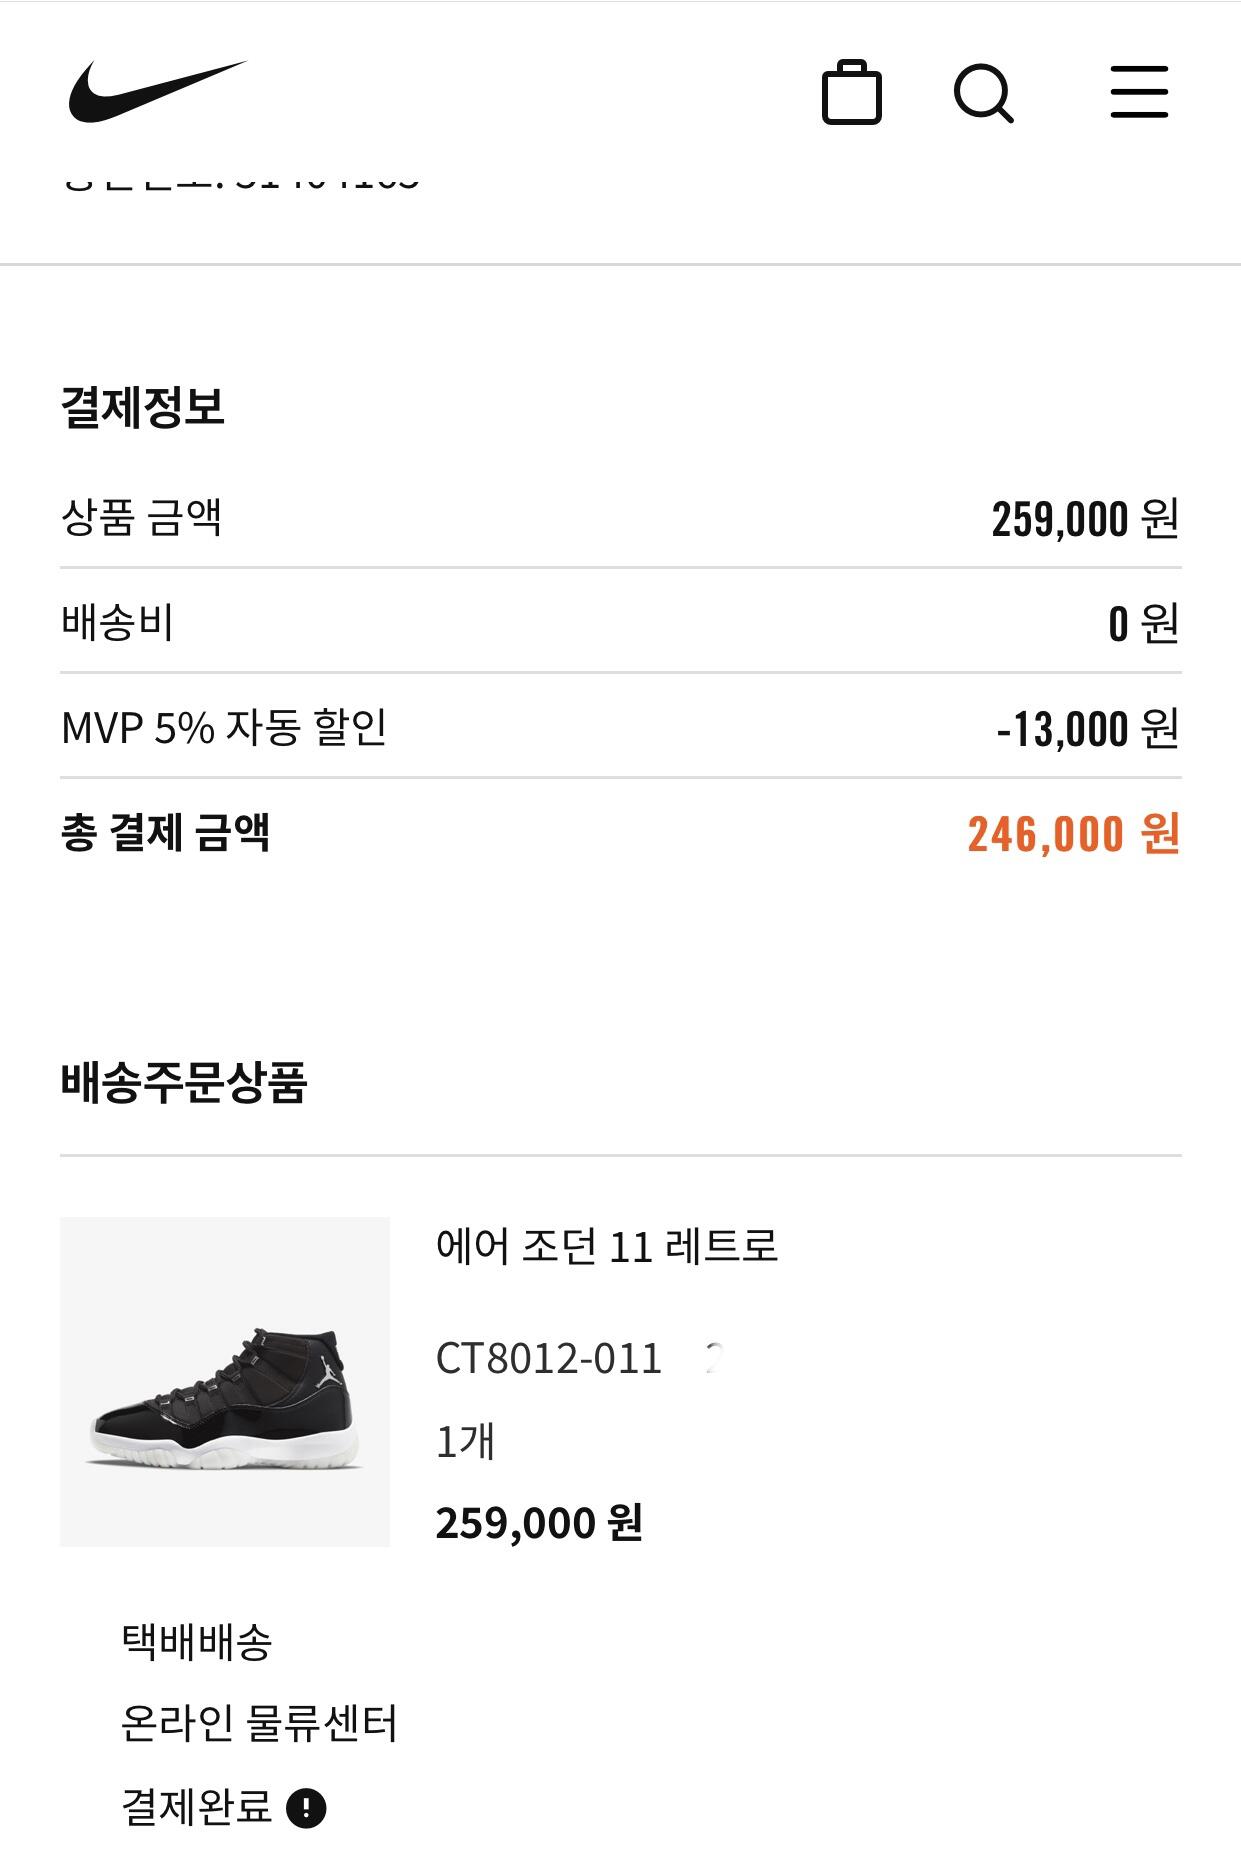Open search with the magnifier icon
The image size is (1241, 1855).
click(x=983, y=93)
